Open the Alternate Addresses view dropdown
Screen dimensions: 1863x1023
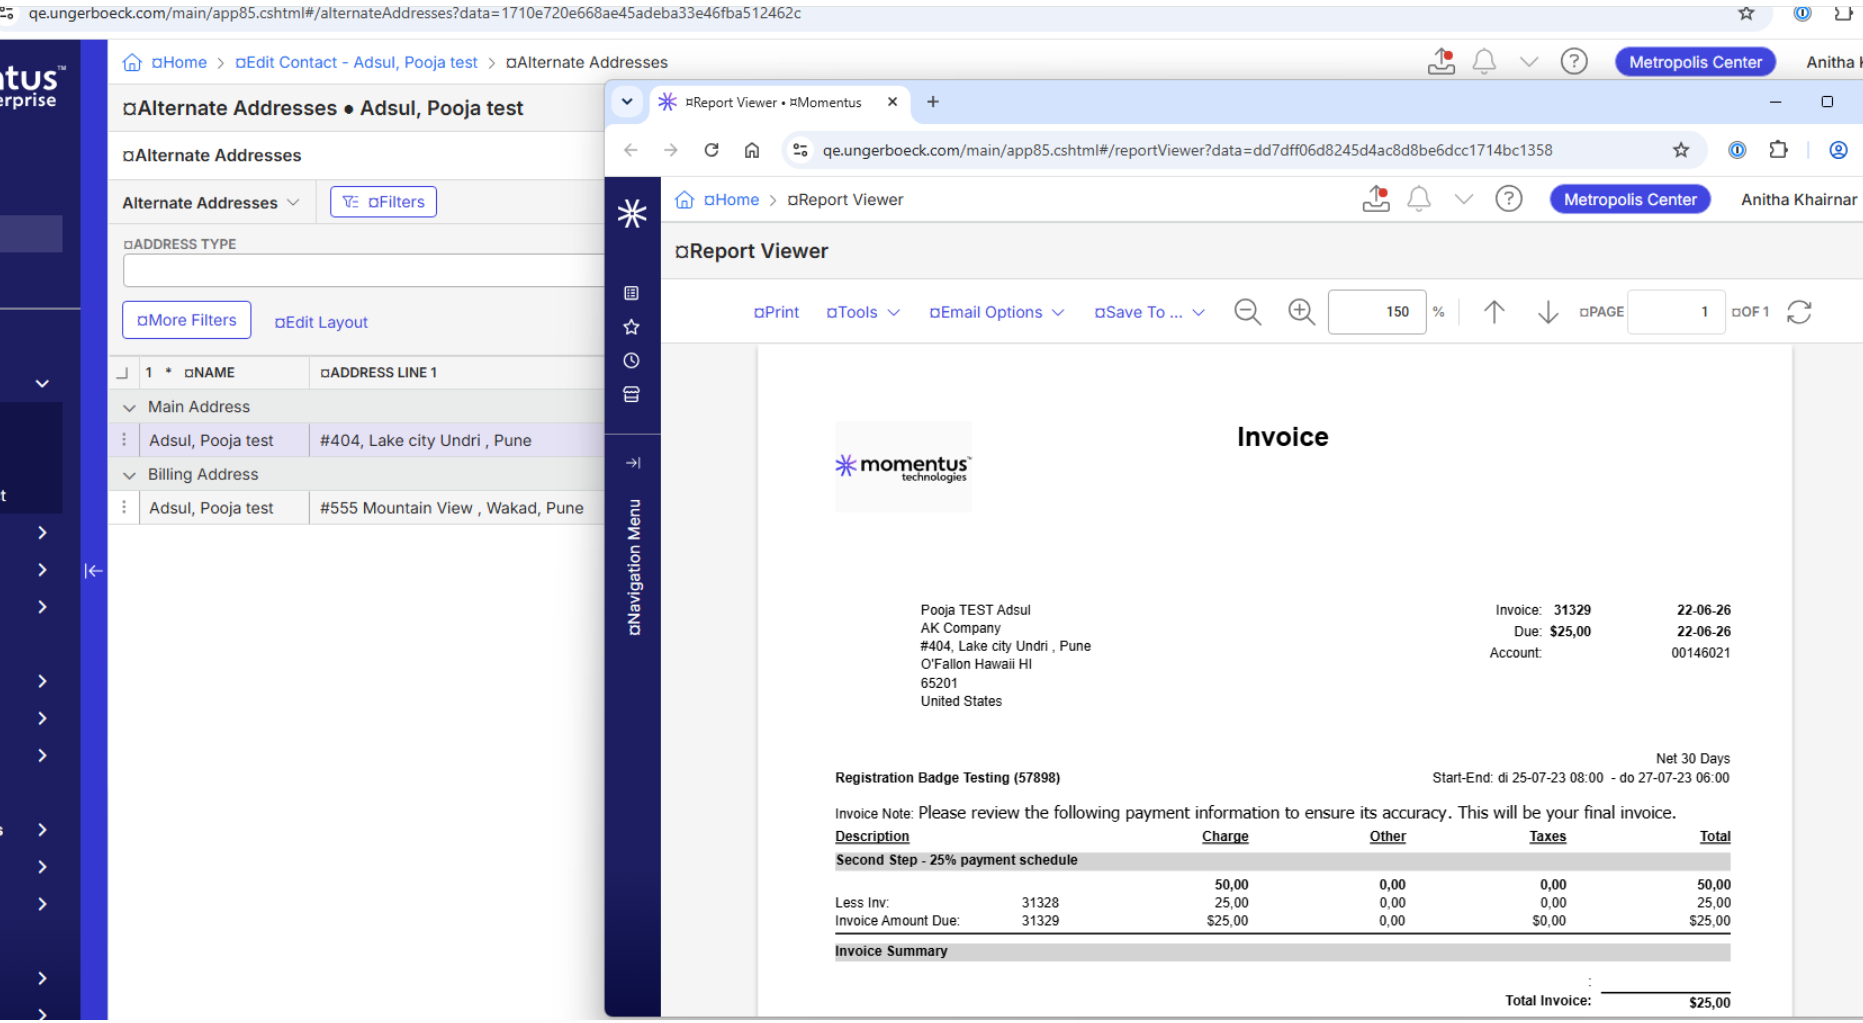point(211,203)
